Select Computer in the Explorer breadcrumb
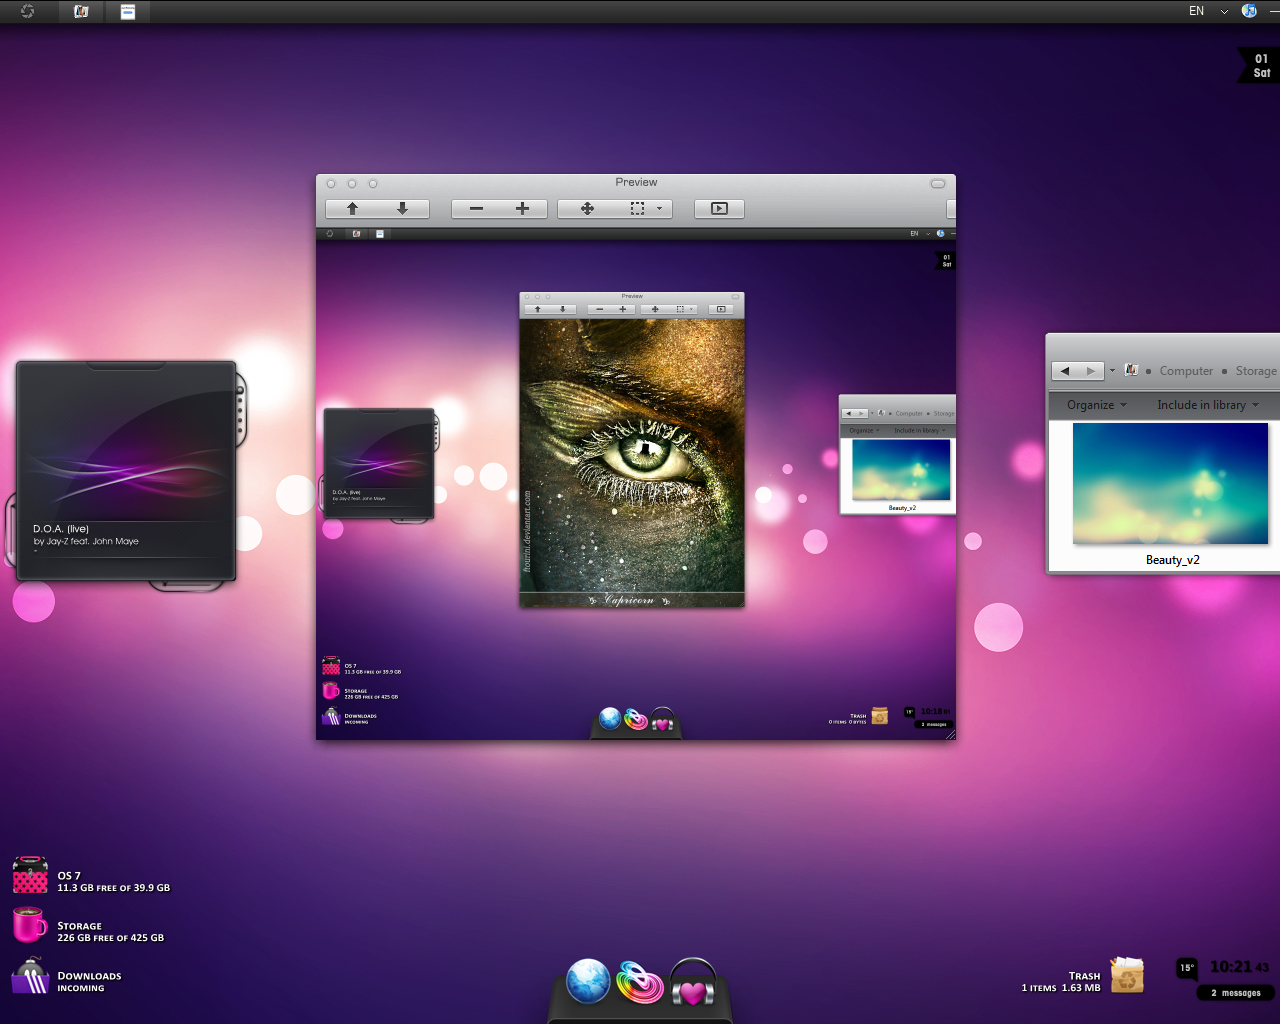 pos(1186,371)
